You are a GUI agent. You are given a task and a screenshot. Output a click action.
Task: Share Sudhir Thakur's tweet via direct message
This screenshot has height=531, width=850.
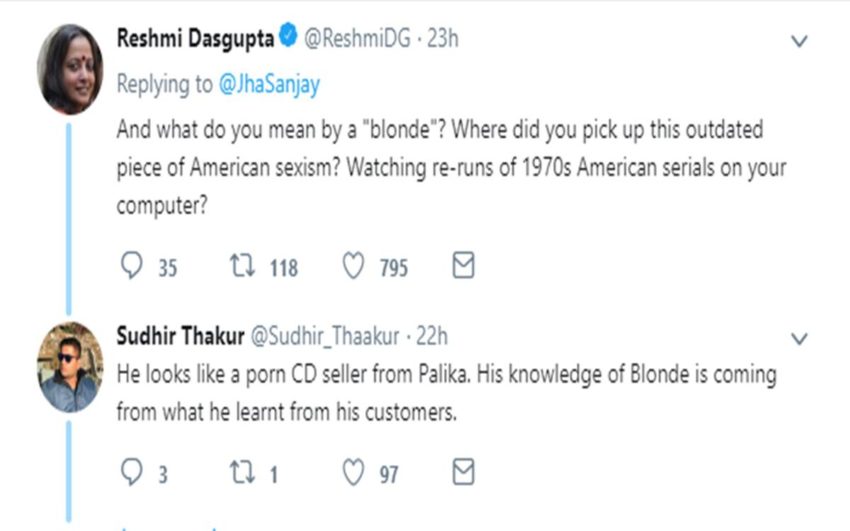(463, 472)
